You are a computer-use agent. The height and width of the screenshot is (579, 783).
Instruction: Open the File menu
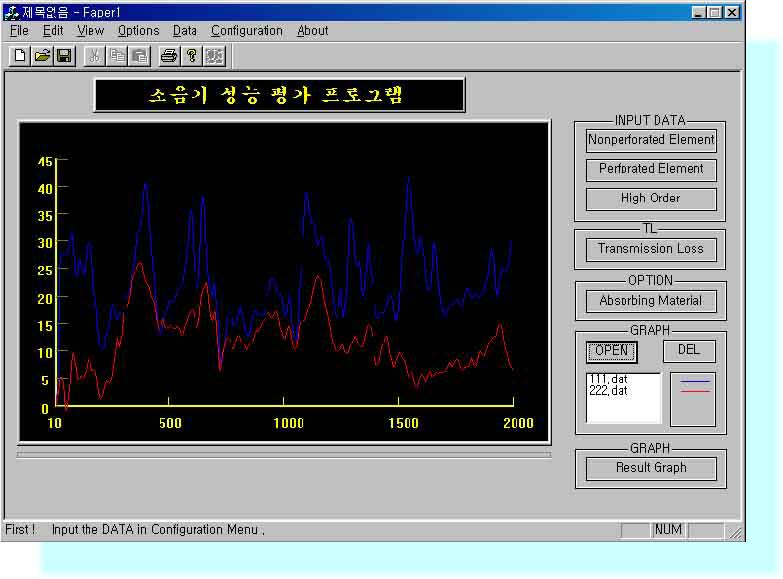click(x=19, y=31)
